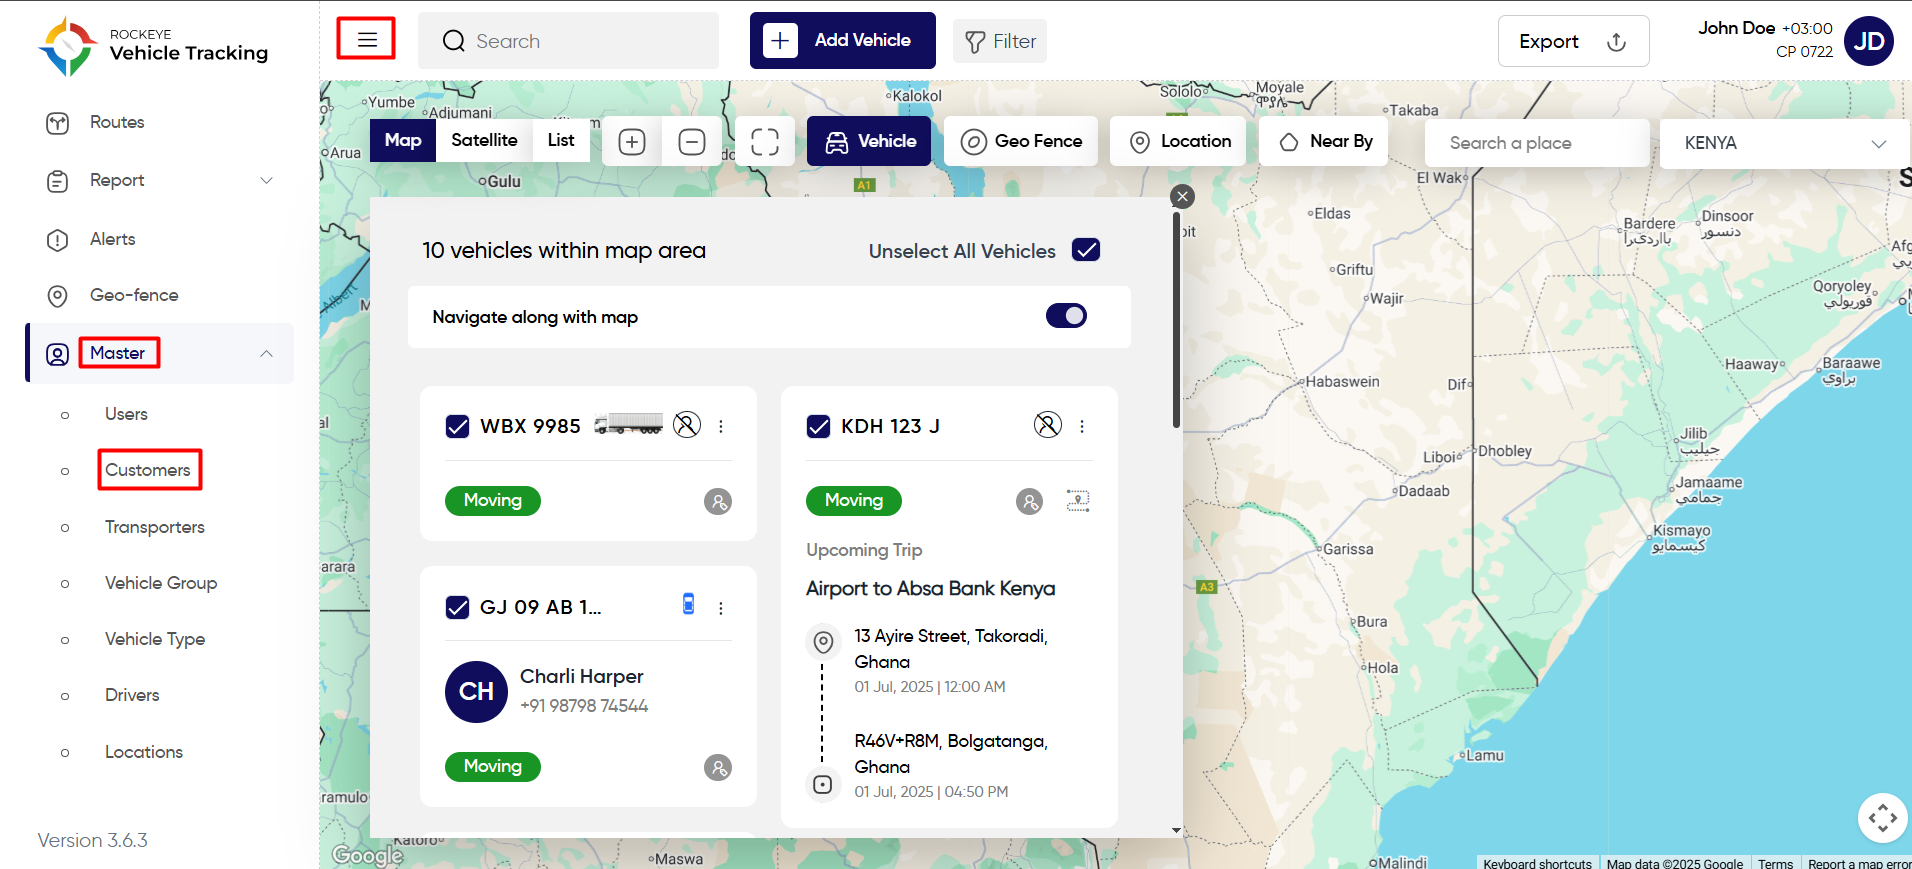Select the Near By map button
This screenshot has height=869, width=1912.
[x=1324, y=141]
